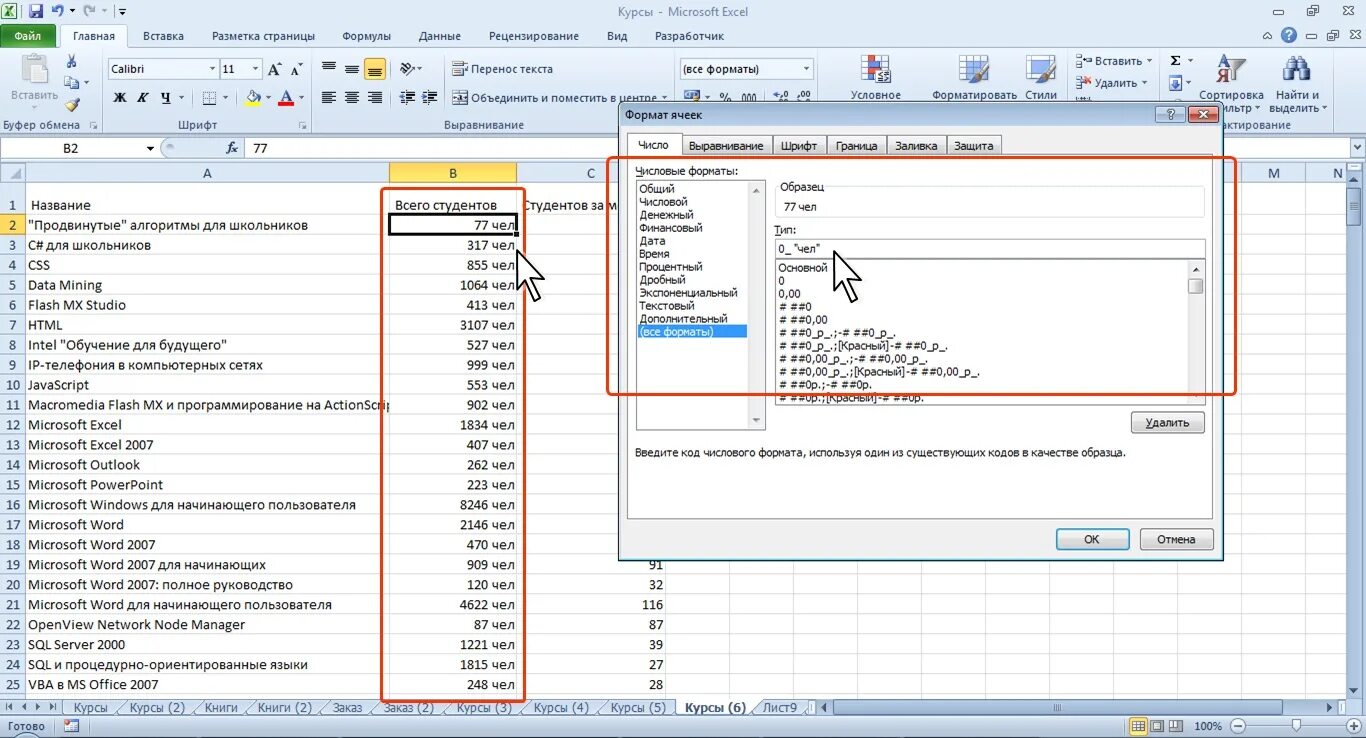
Task: Center text horizontally in the ribbon
Action: click(x=352, y=98)
